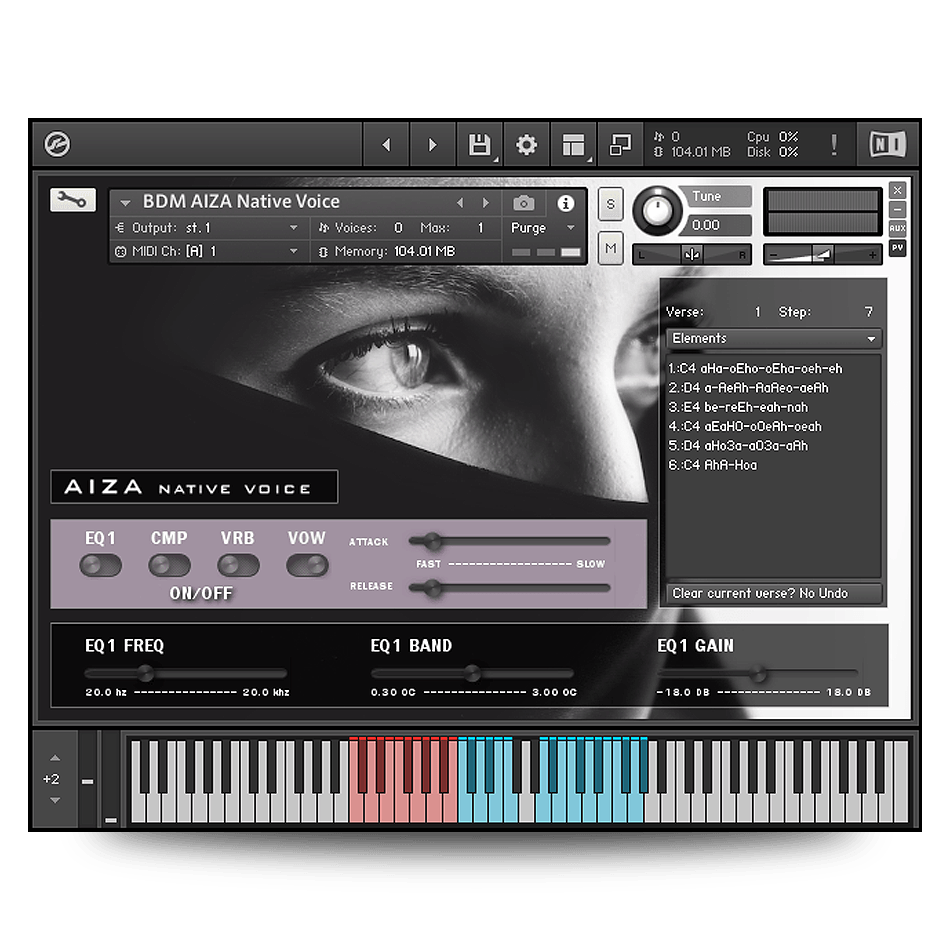The image size is (950, 950).
Task: Close the instrument with the X button
Action: tap(897, 190)
